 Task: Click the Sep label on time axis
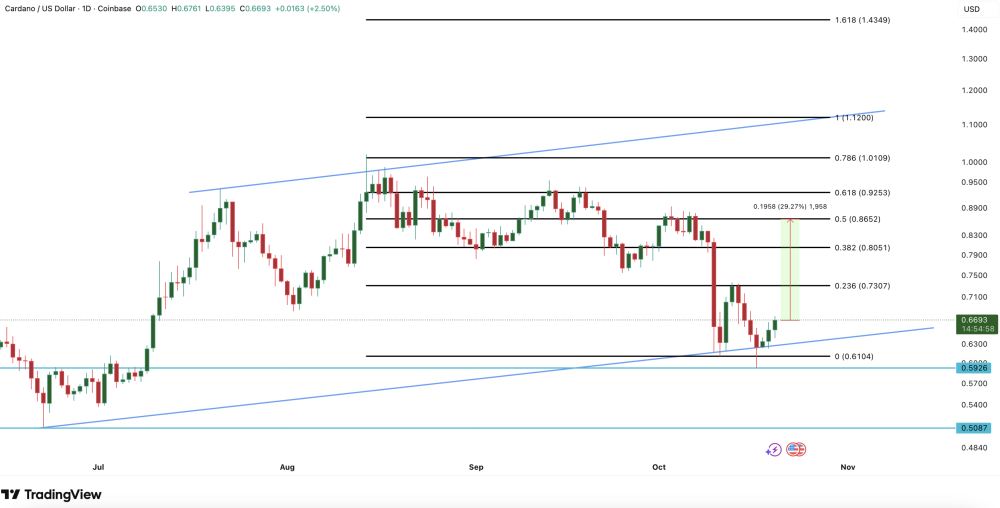click(476, 468)
